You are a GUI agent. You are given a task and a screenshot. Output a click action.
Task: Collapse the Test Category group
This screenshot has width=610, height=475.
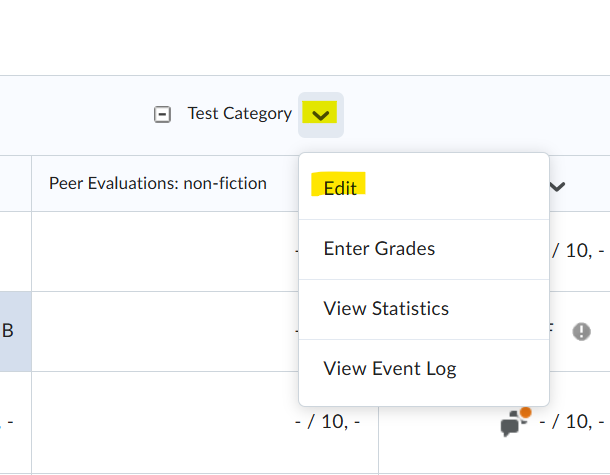coord(162,114)
